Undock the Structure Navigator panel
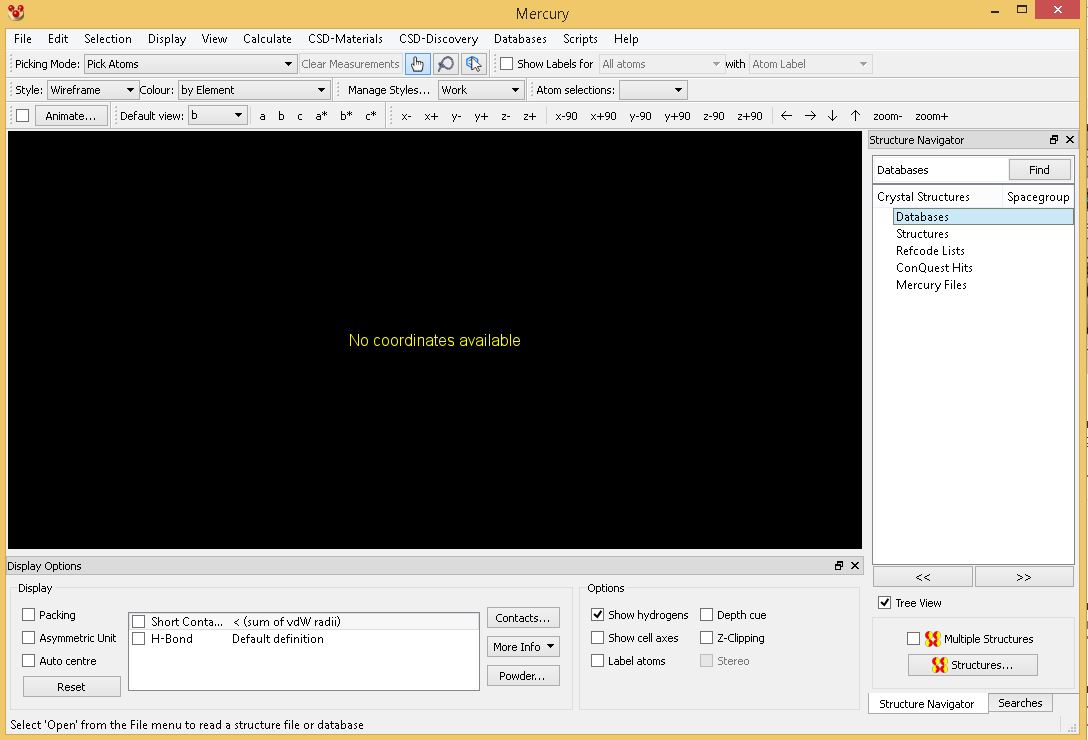 pos(1054,140)
